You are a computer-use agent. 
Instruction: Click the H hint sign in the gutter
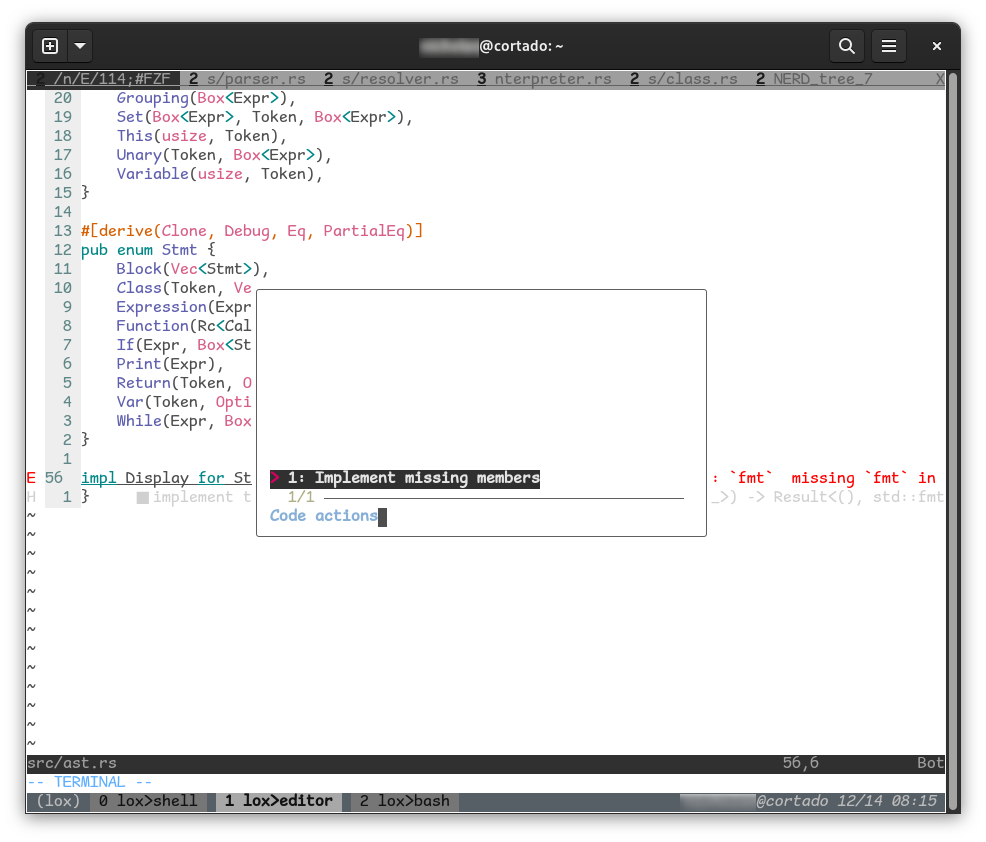(x=31, y=497)
